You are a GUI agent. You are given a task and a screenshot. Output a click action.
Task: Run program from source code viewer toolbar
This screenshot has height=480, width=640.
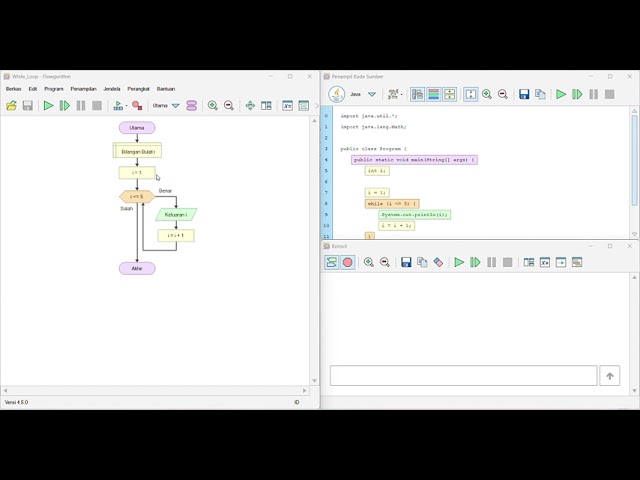point(561,94)
